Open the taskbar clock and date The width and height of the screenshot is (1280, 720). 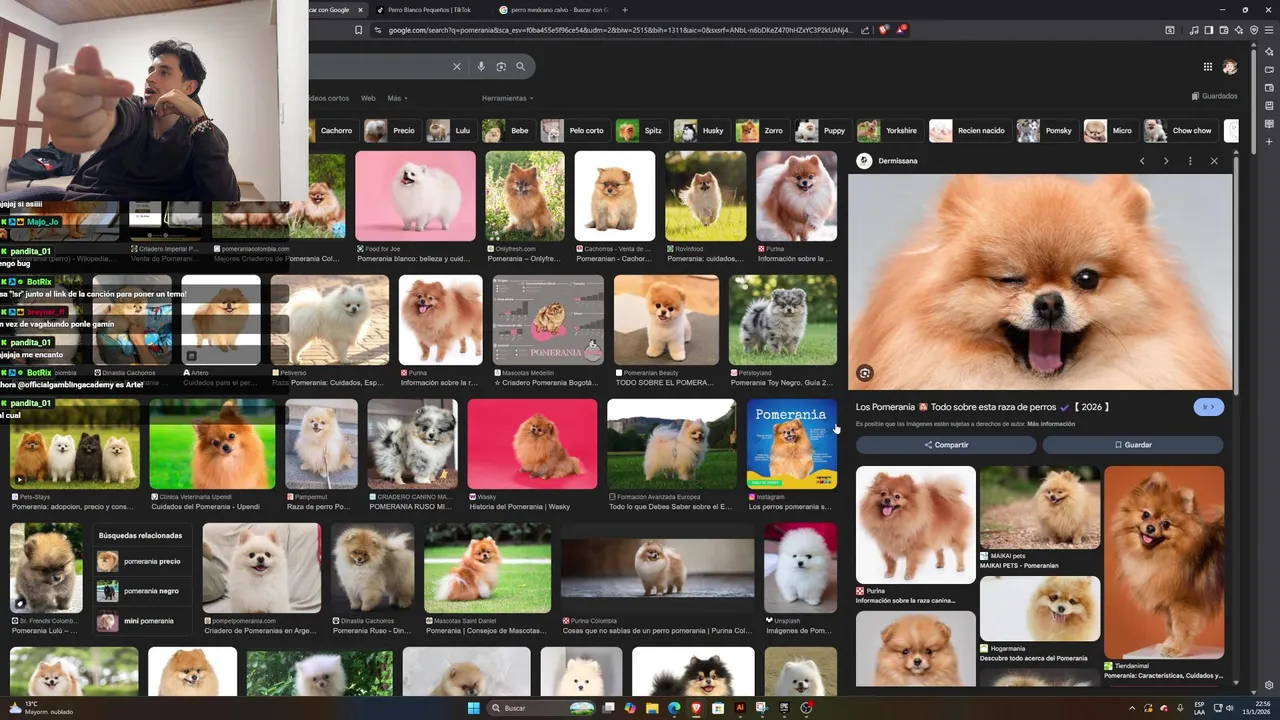pyautogui.click(x=1256, y=708)
